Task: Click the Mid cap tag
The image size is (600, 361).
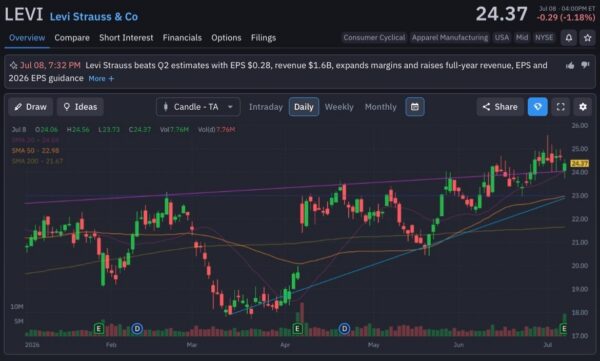Action: (522, 38)
